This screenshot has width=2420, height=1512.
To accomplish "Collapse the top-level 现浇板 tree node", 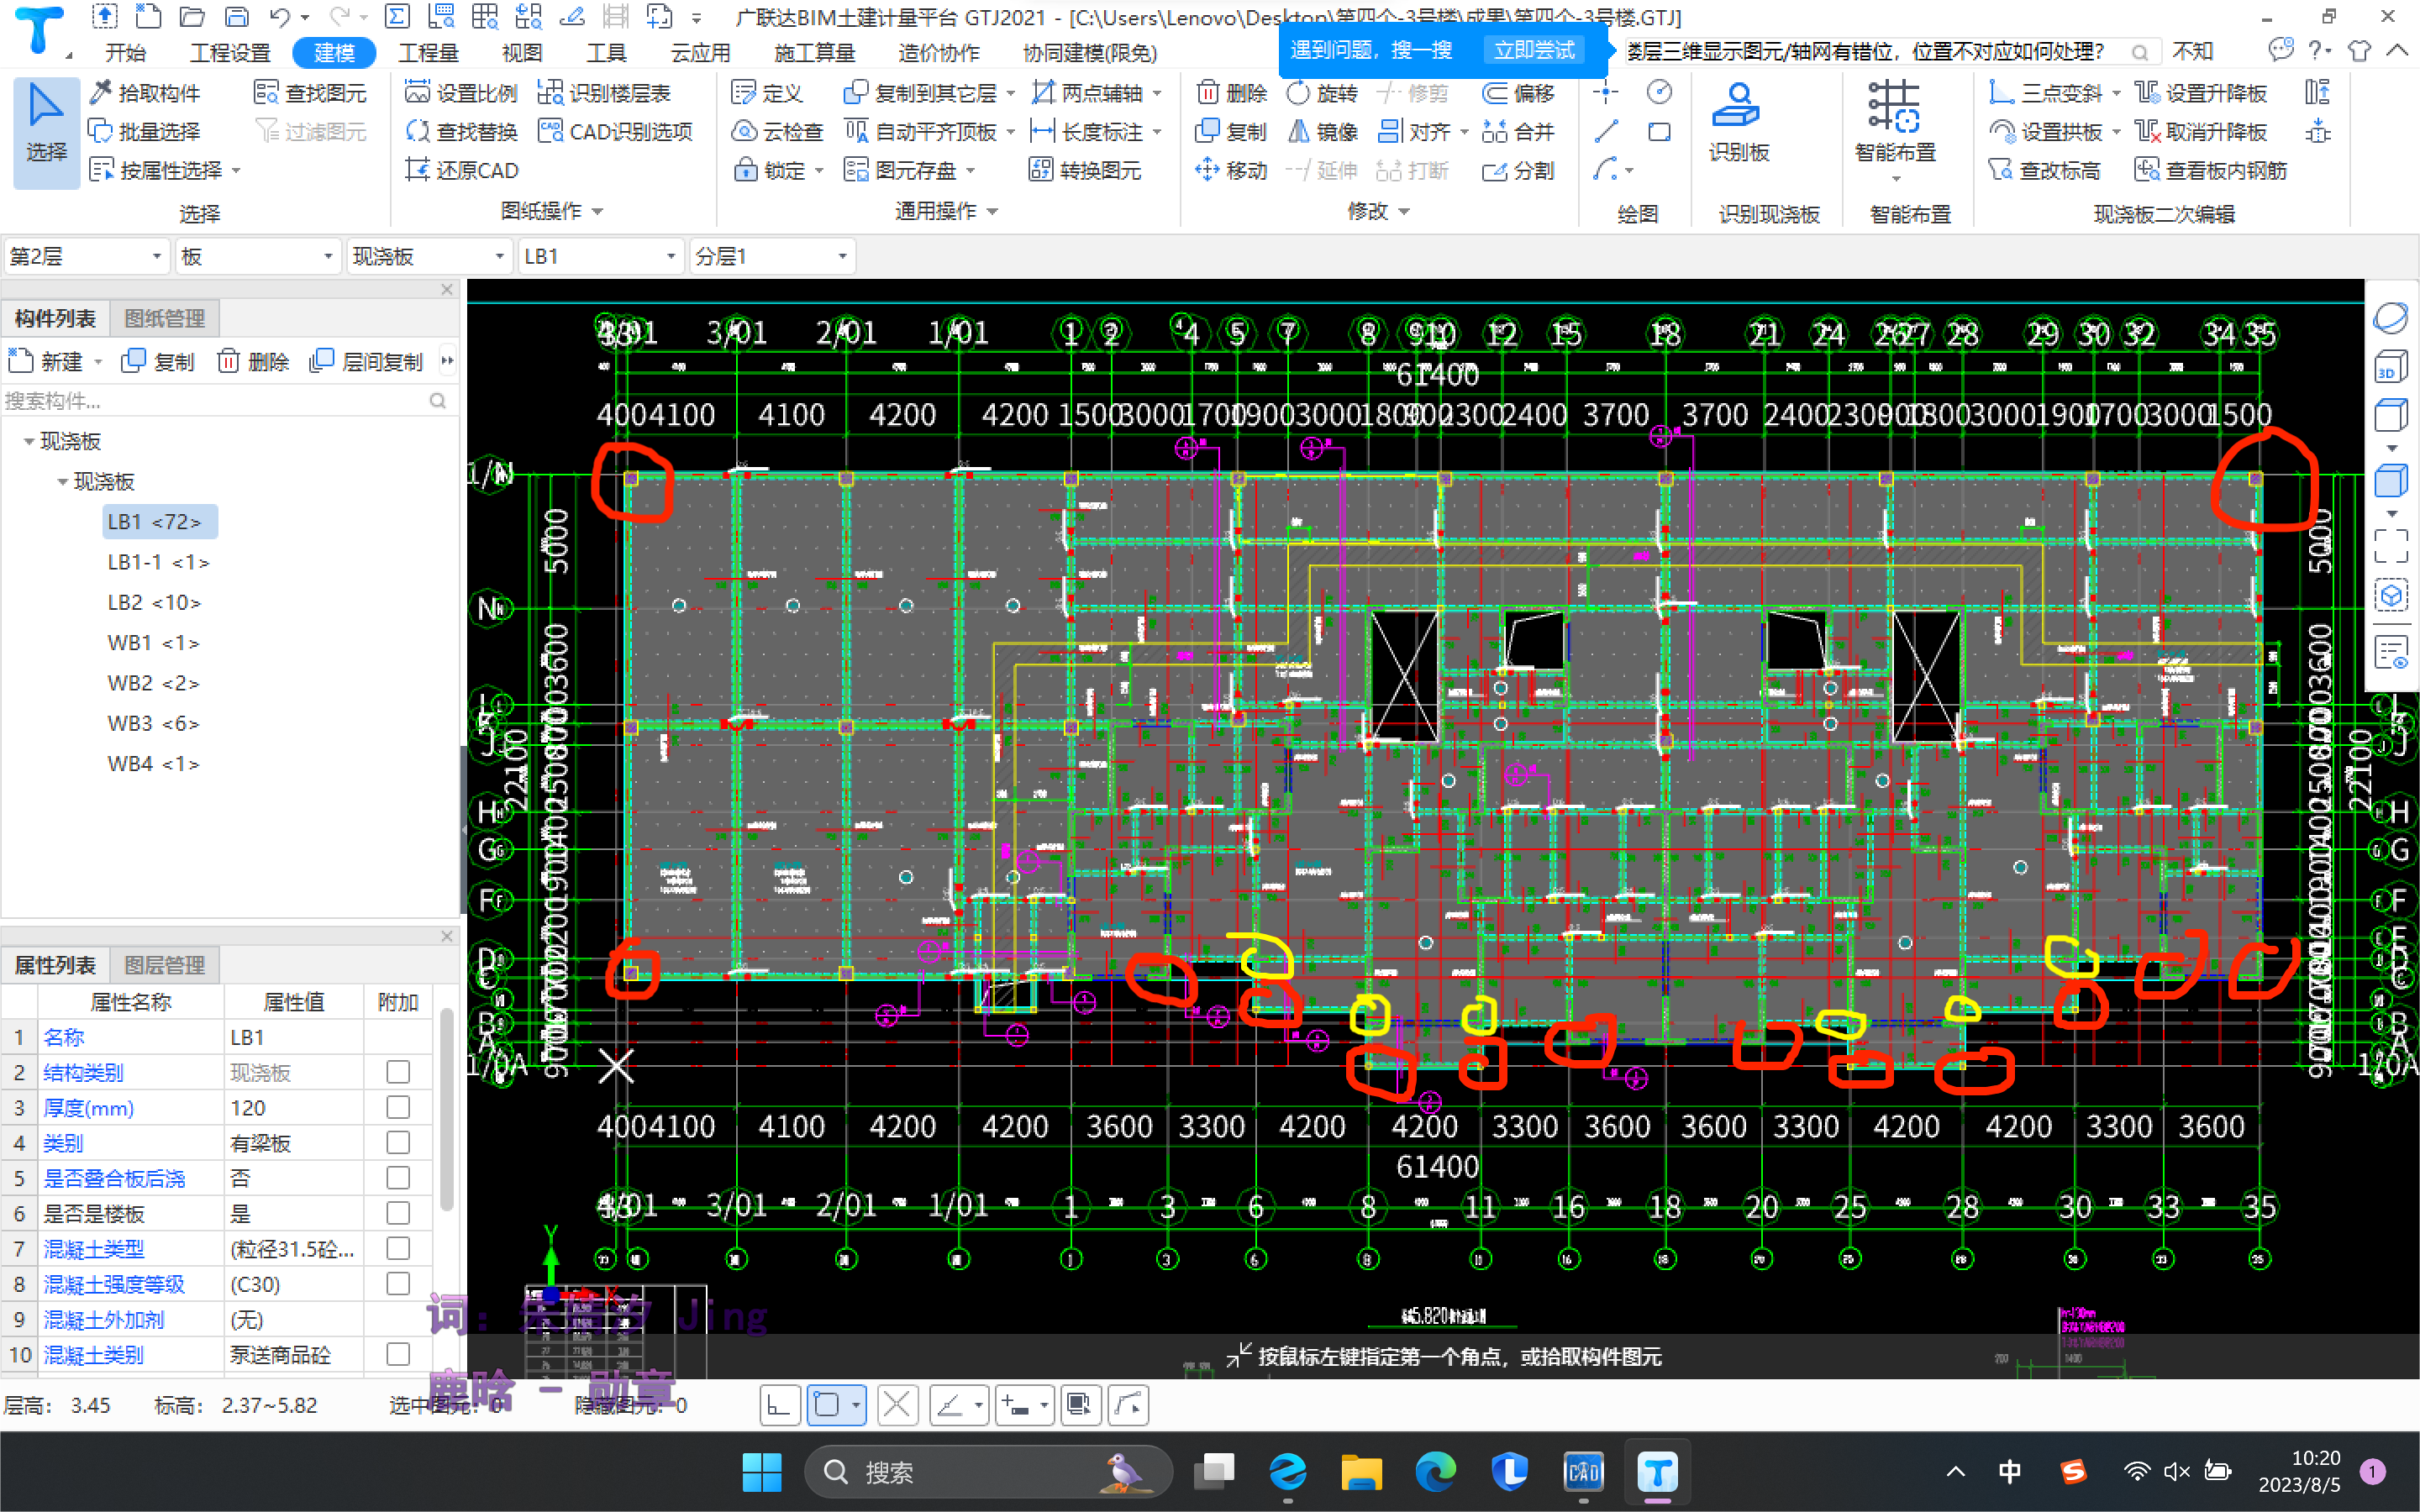I will (29, 441).
